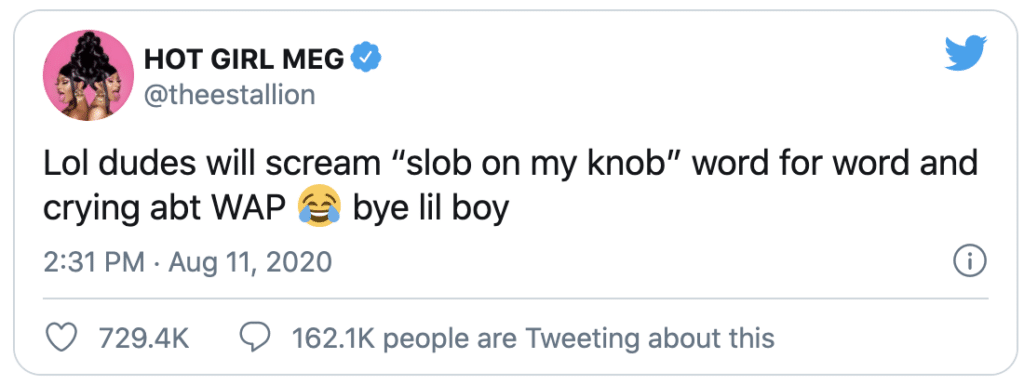The height and width of the screenshot is (385, 1024).
Task: Click the 162.1K reply count number
Action: [333, 339]
